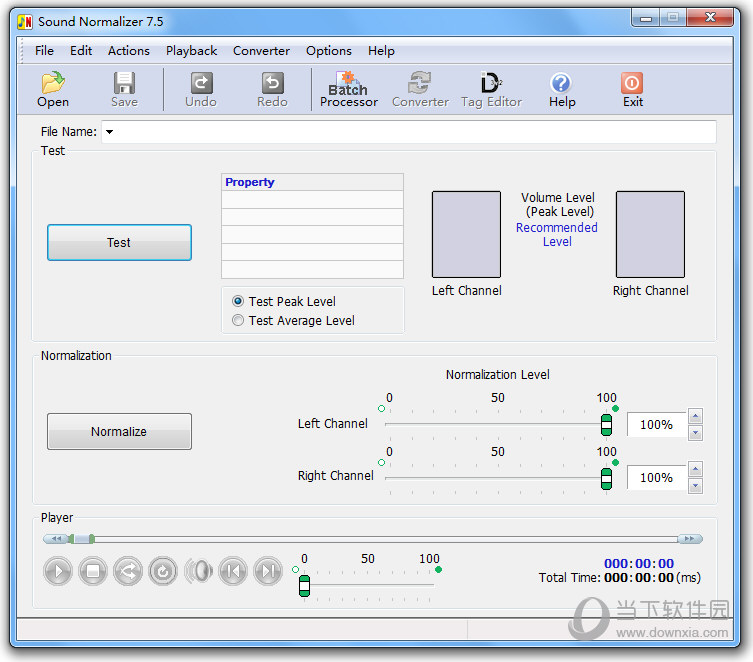Click rewind arrow at seek bar left end
This screenshot has height=662, width=753.
56,539
